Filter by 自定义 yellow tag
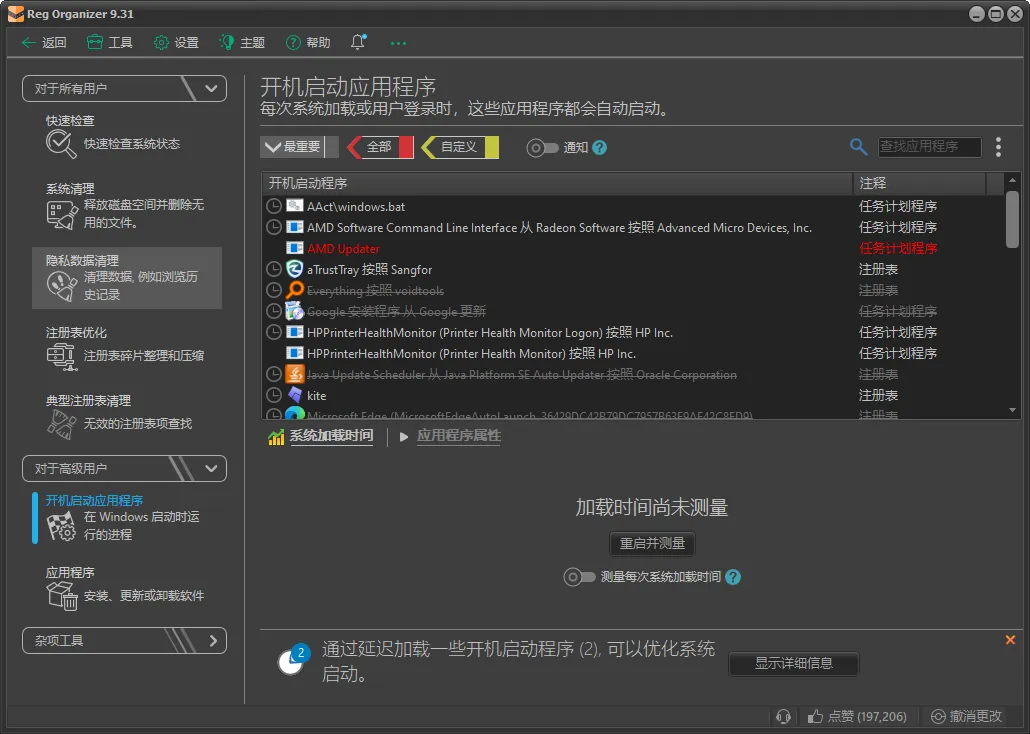This screenshot has height=734, width=1030. [460, 147]
